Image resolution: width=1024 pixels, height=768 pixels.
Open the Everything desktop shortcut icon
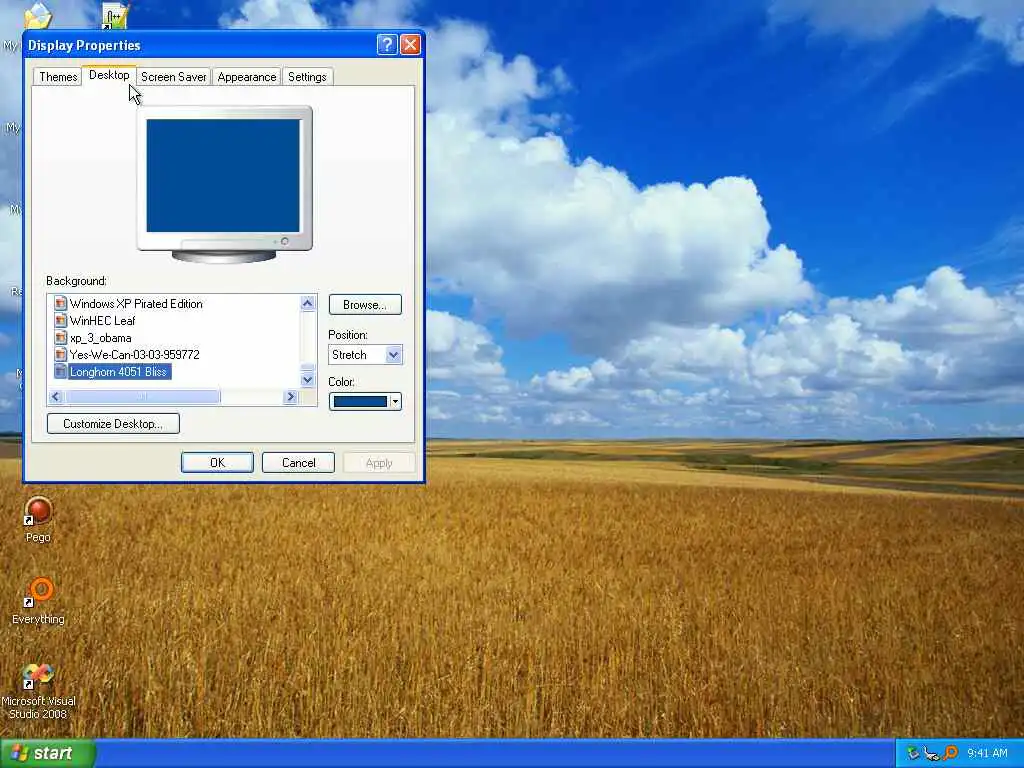point(38,592)
